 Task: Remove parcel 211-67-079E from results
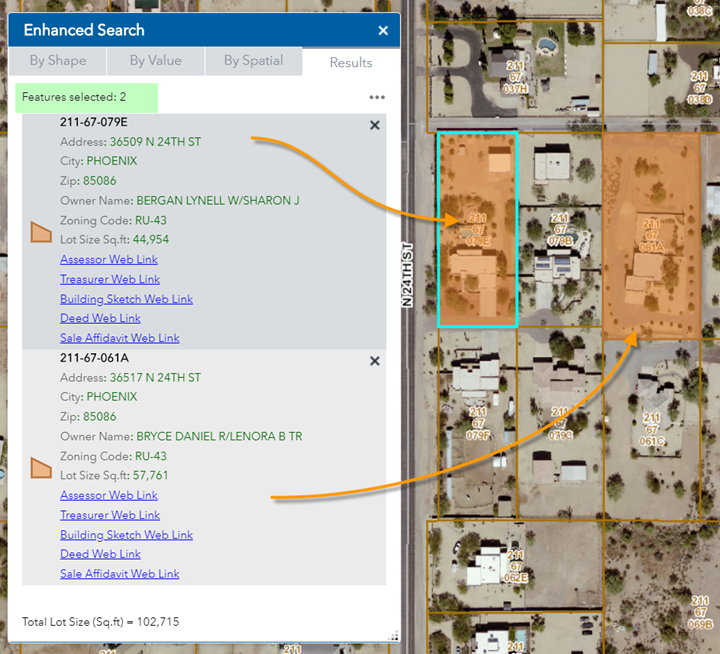(x=375, y=125)
